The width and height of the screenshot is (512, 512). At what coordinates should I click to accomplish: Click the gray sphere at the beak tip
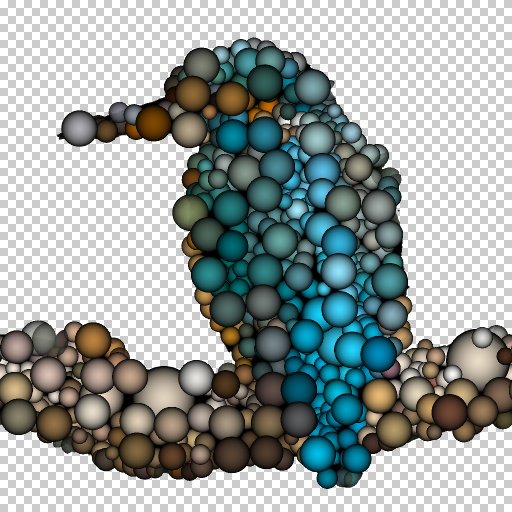pos(79,128)
